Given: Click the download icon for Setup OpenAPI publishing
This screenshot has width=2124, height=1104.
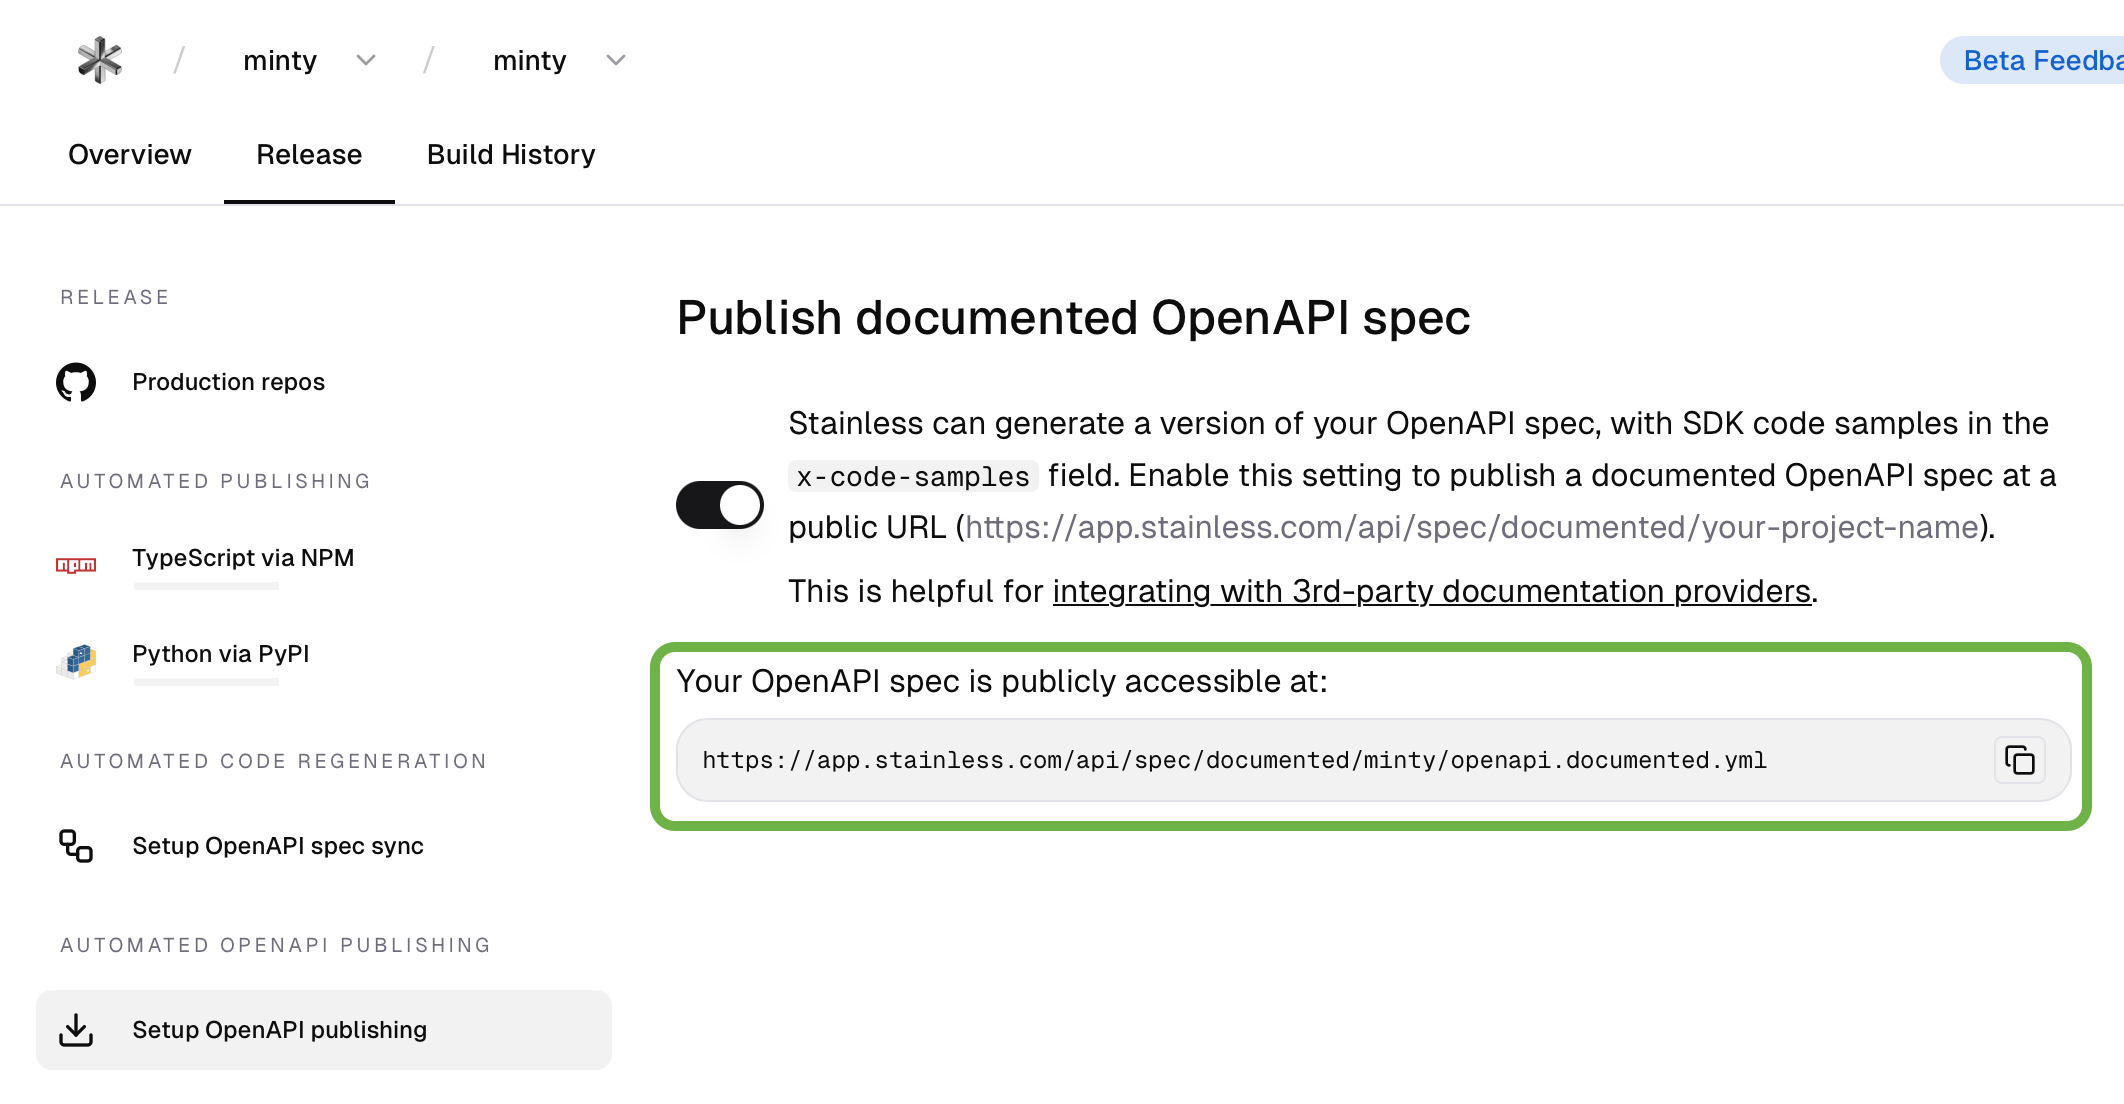Looking at the screenshot, I should (x=77, y=1029).
